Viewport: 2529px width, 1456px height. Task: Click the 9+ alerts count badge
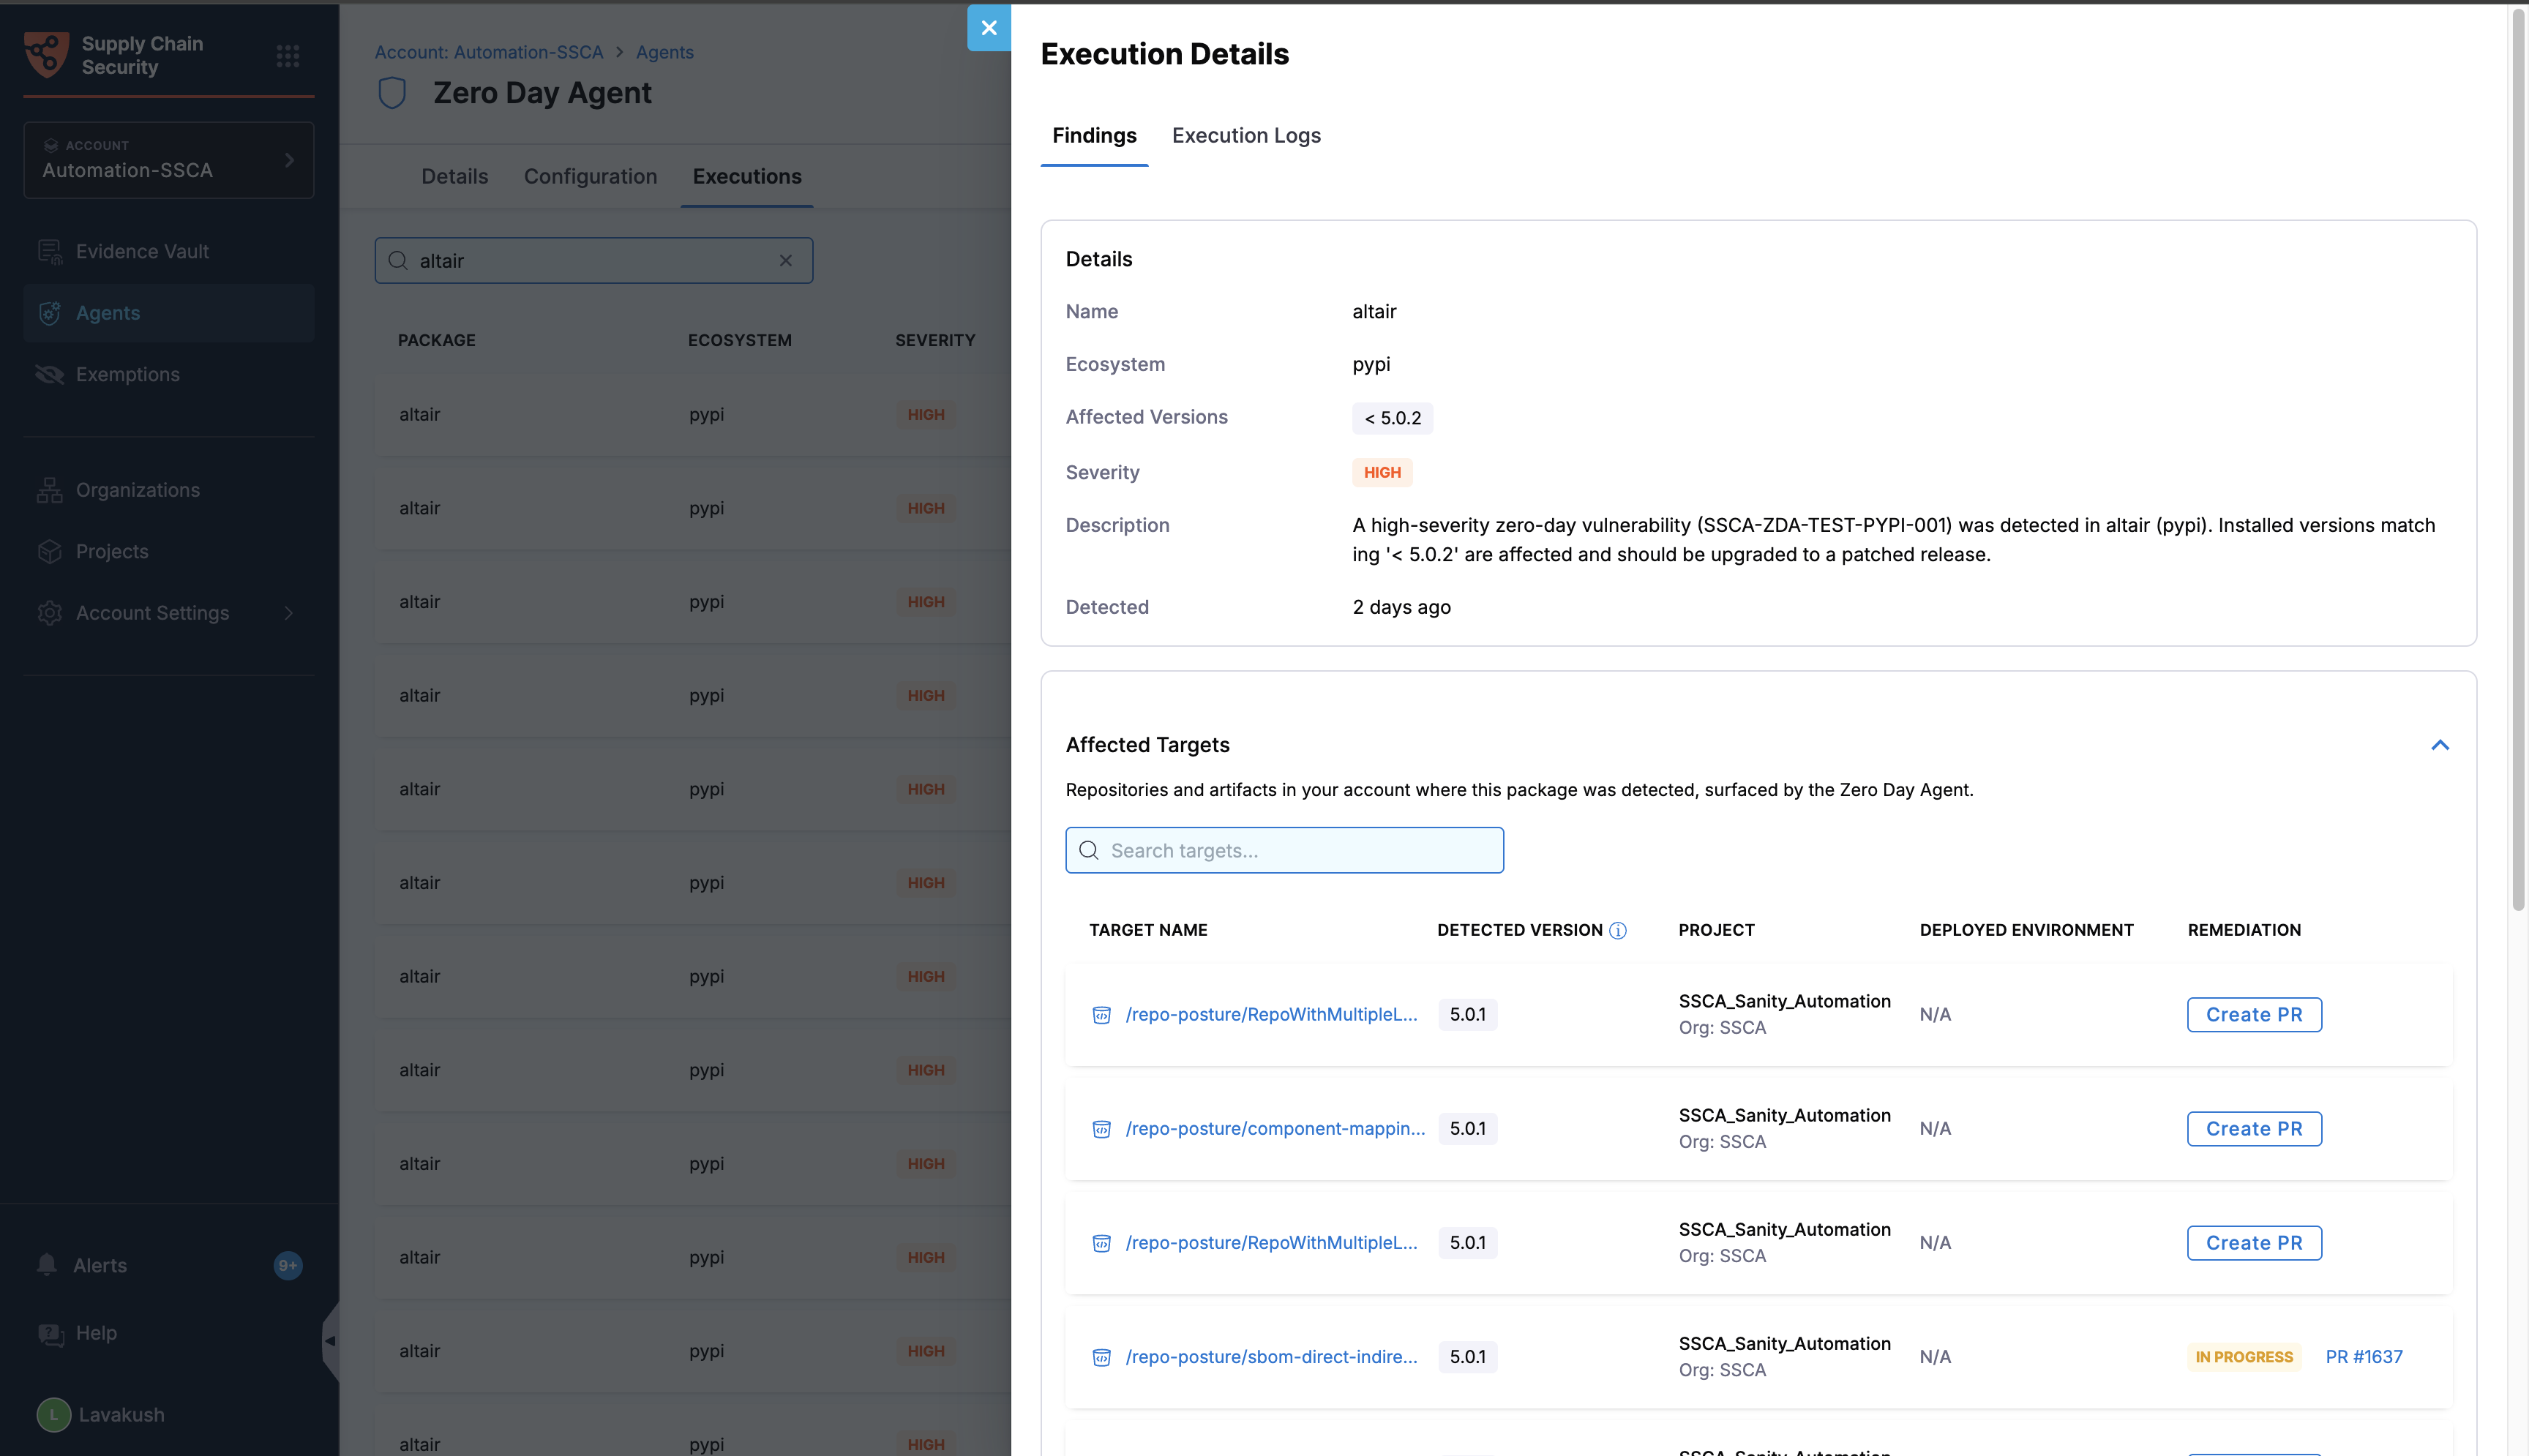[288, 1265]
